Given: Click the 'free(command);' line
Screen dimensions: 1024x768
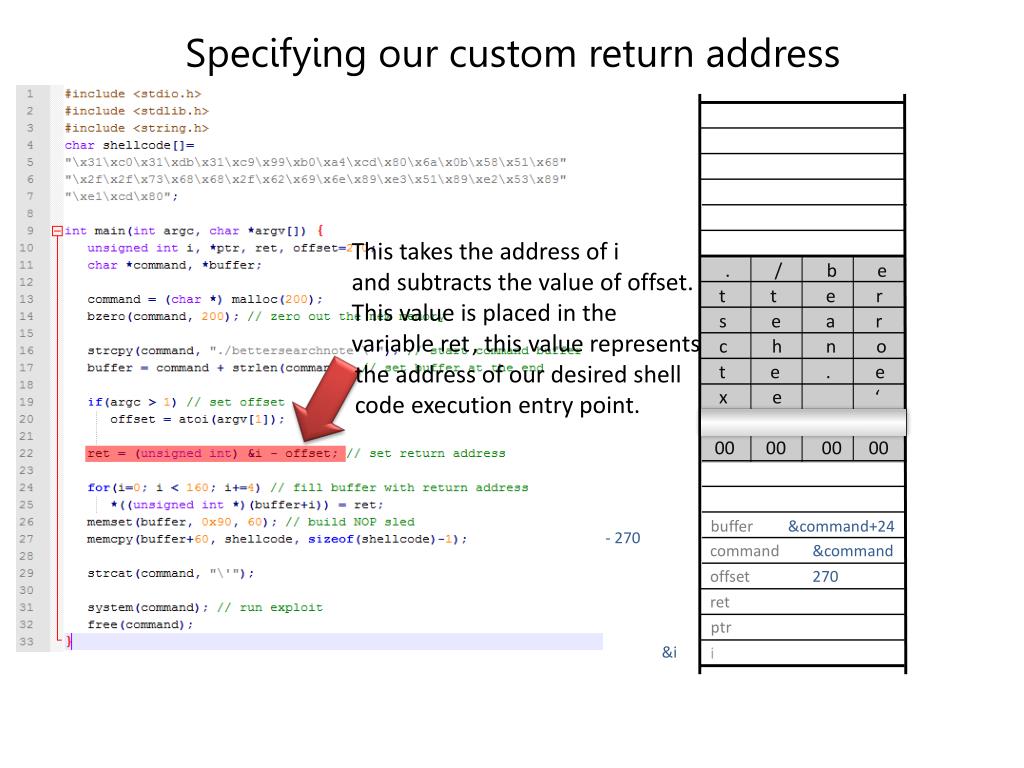Looking at the screenshot, I should (140, 624).
